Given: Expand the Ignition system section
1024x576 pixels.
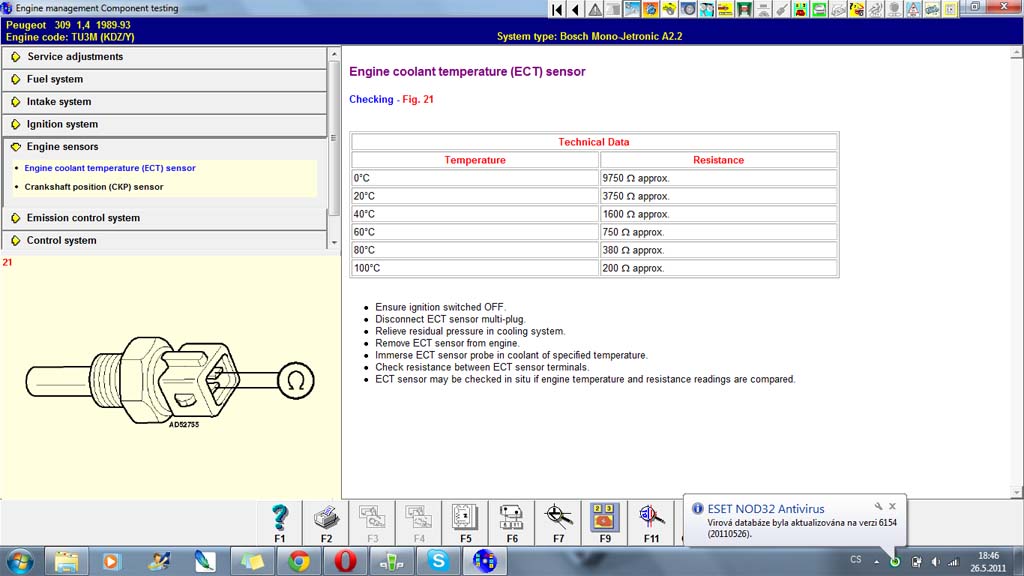Looking at the screenshot, I should (62, 124).
